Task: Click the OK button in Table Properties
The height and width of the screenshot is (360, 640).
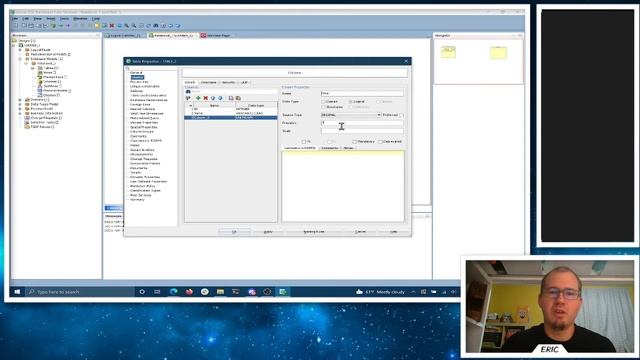Action: 234,232
